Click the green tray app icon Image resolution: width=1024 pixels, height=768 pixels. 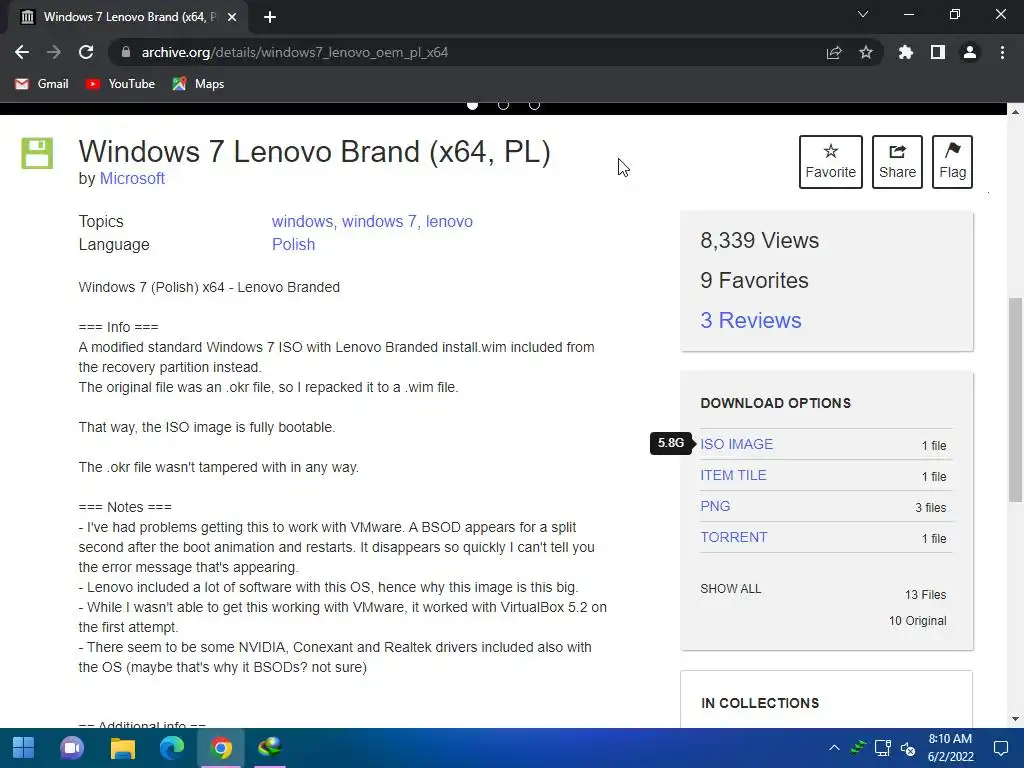pyautogui.click(x=858, y=748)
